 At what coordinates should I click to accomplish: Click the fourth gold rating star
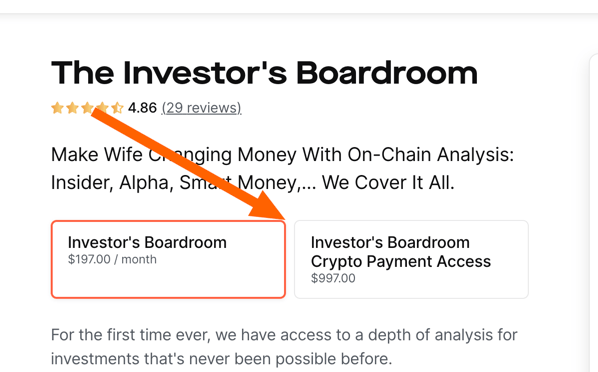click(102, 108)
